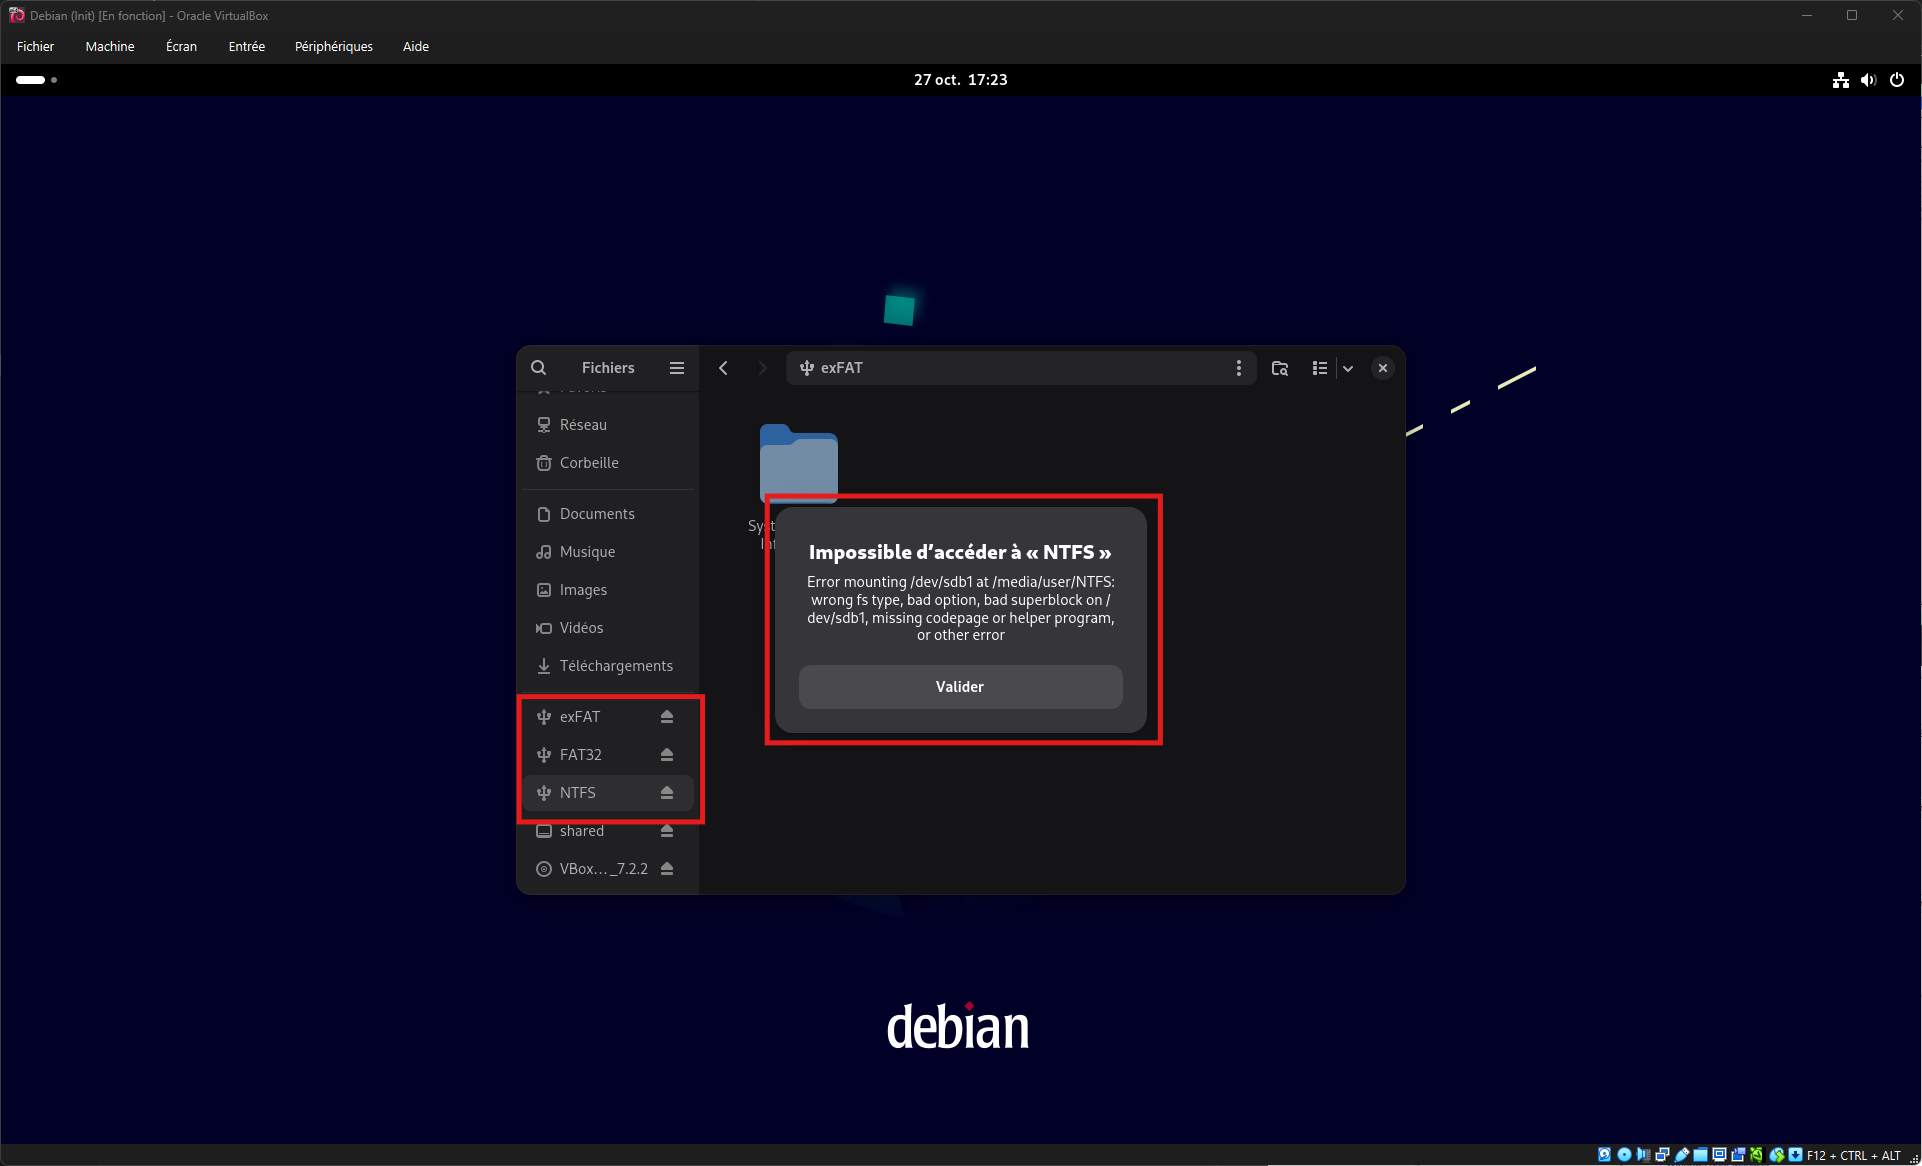Open Corbeille in the sidebar
Image resolution: width=1922 pixels, height=1166 pixels.
click(589, 463)
